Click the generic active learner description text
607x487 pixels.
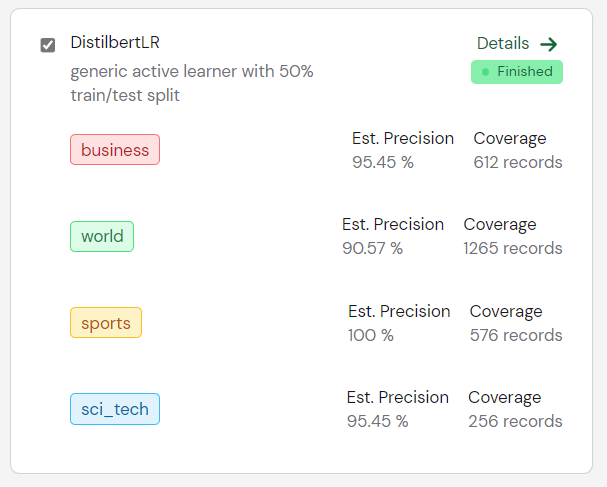pos(192,83)
